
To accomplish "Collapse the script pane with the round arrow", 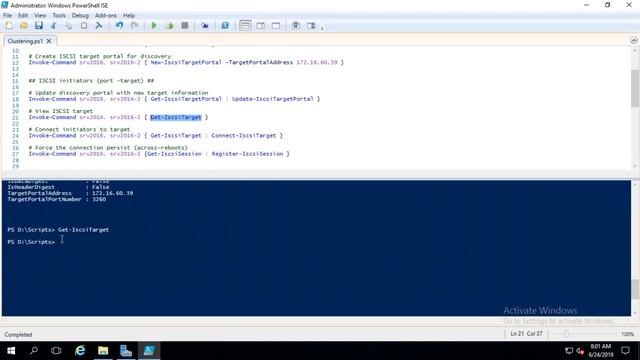I will coord(633,40).
